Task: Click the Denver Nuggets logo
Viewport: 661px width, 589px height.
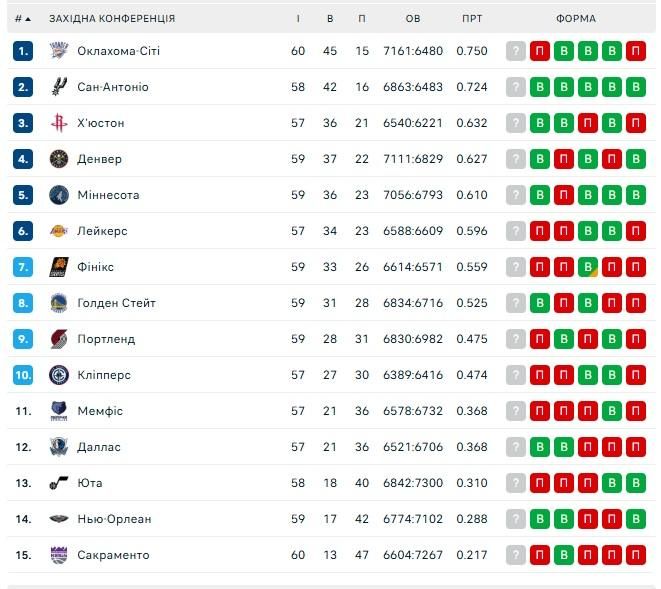Action: [x=58, y=159]
